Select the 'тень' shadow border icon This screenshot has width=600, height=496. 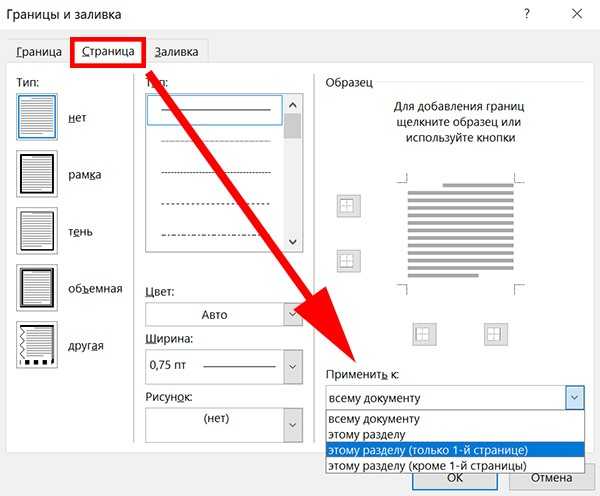coord(38,231)
